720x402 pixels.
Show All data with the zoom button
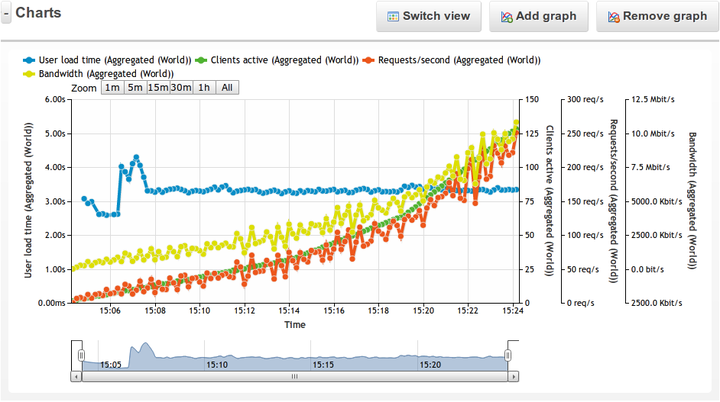click(228, 88)
